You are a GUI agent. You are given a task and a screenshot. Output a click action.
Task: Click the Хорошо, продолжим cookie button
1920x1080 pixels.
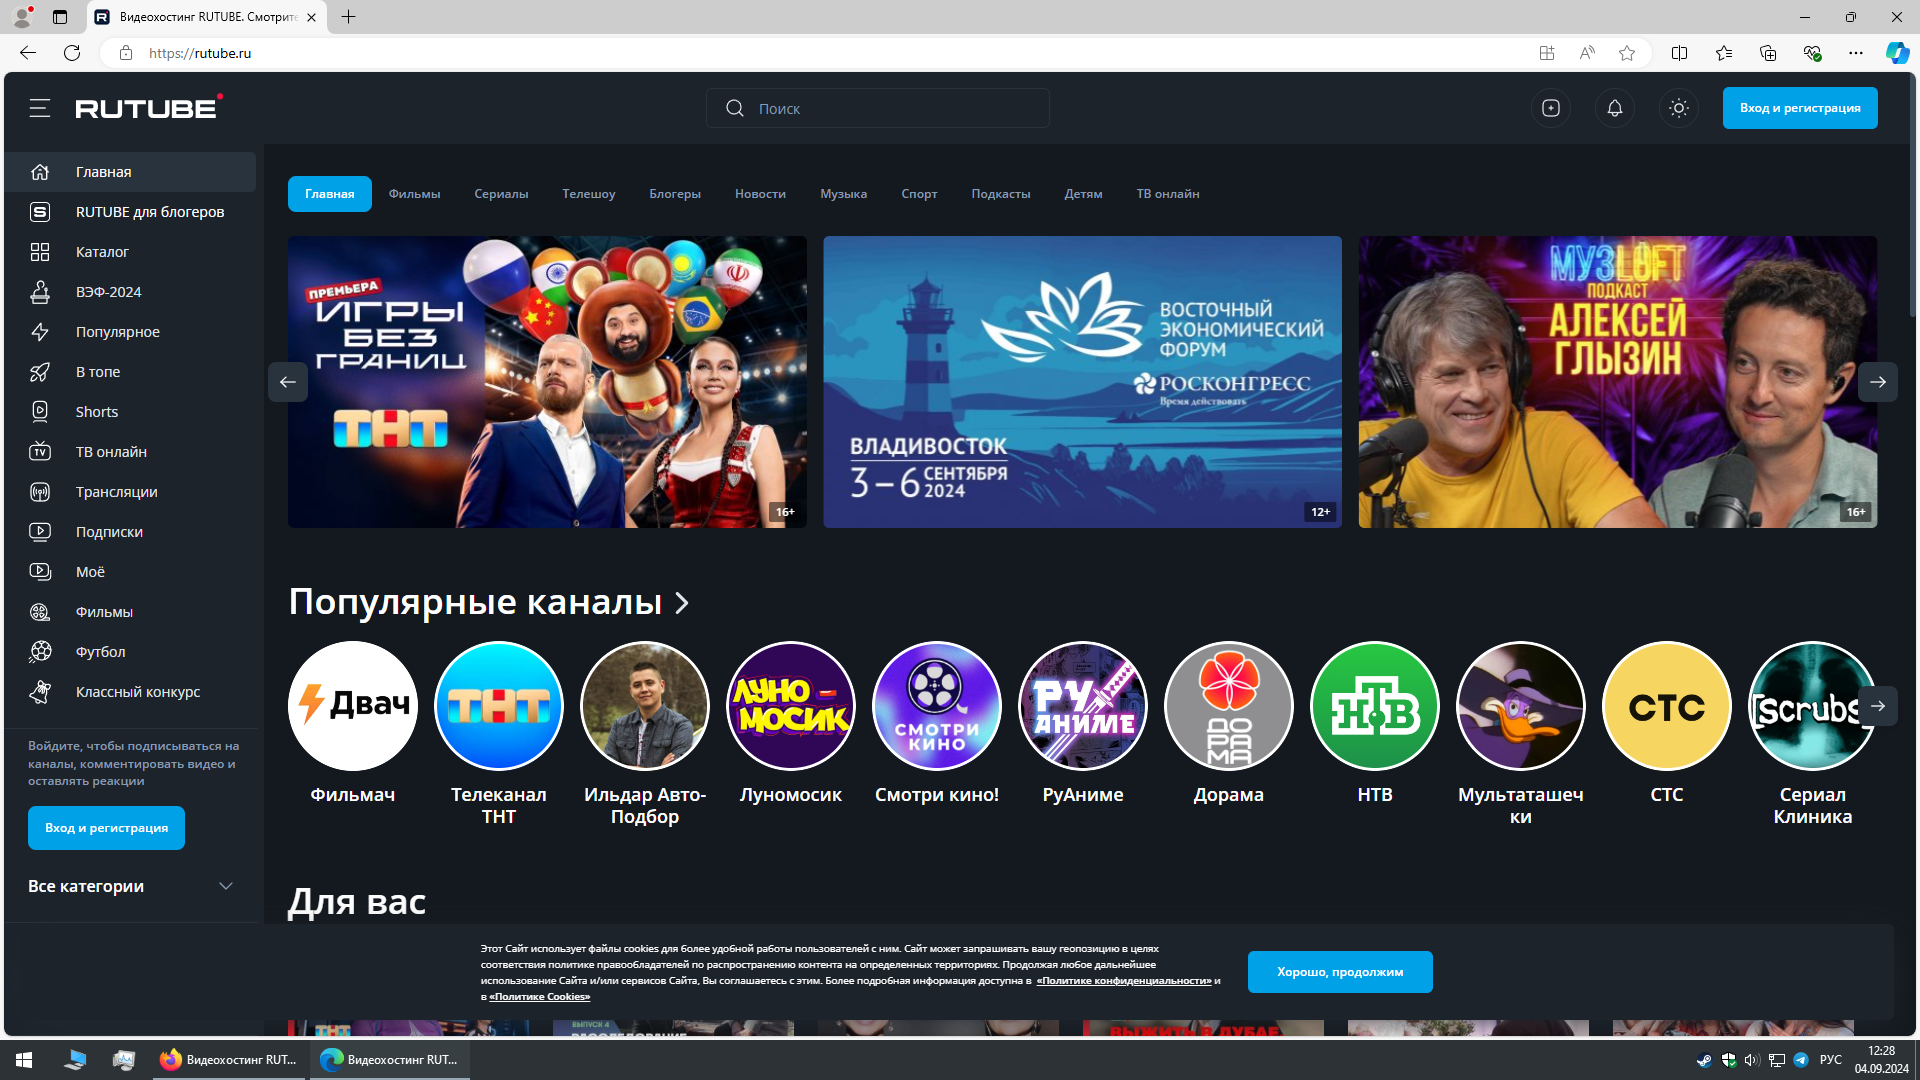tap(1339, 972)
